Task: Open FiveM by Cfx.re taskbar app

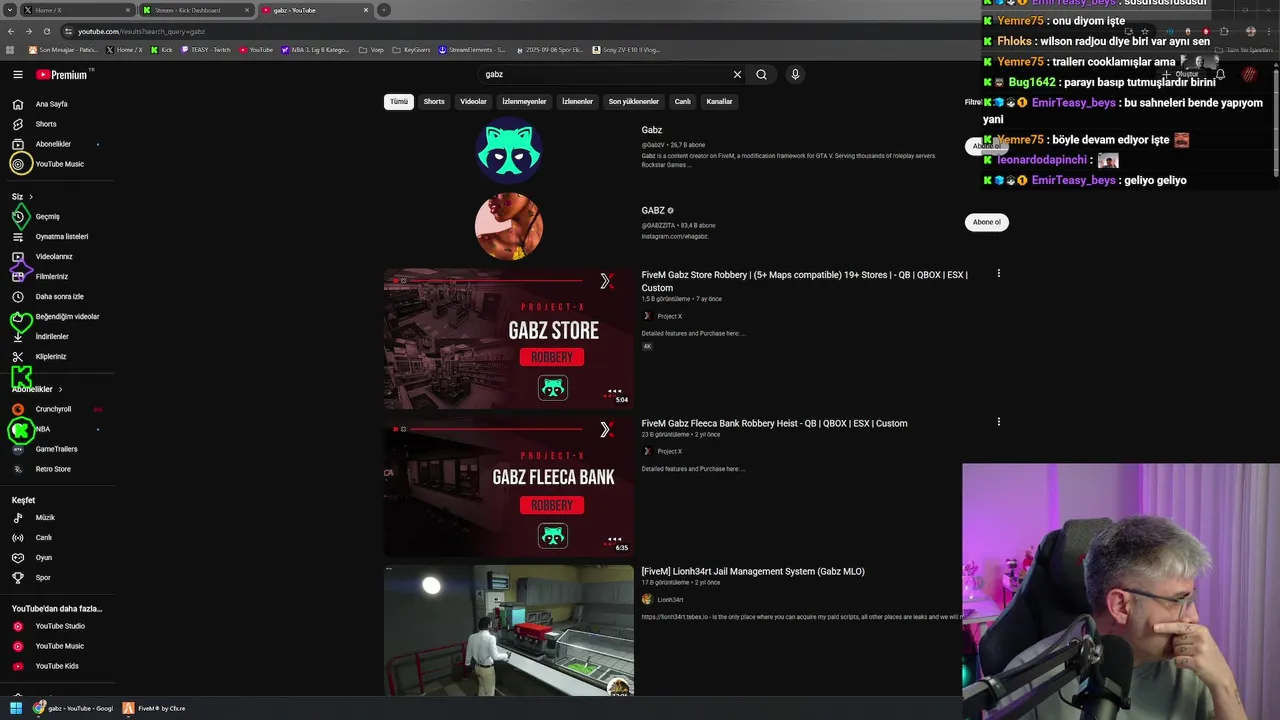Action: tap(154, 708)
